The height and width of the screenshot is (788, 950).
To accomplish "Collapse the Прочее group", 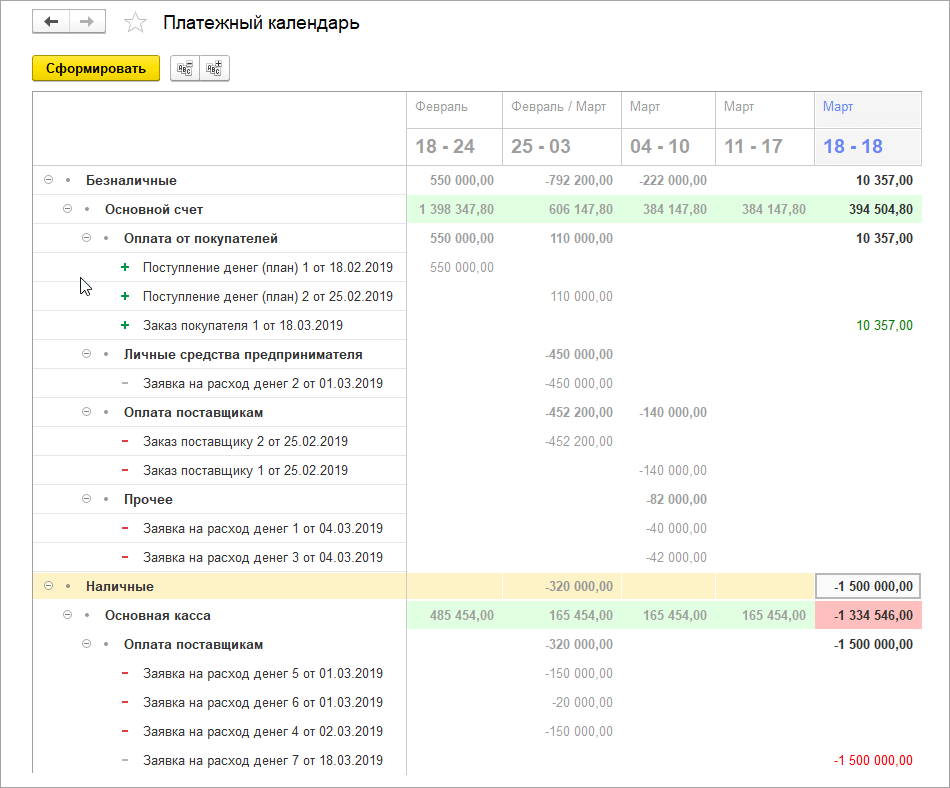I will 87,499.
